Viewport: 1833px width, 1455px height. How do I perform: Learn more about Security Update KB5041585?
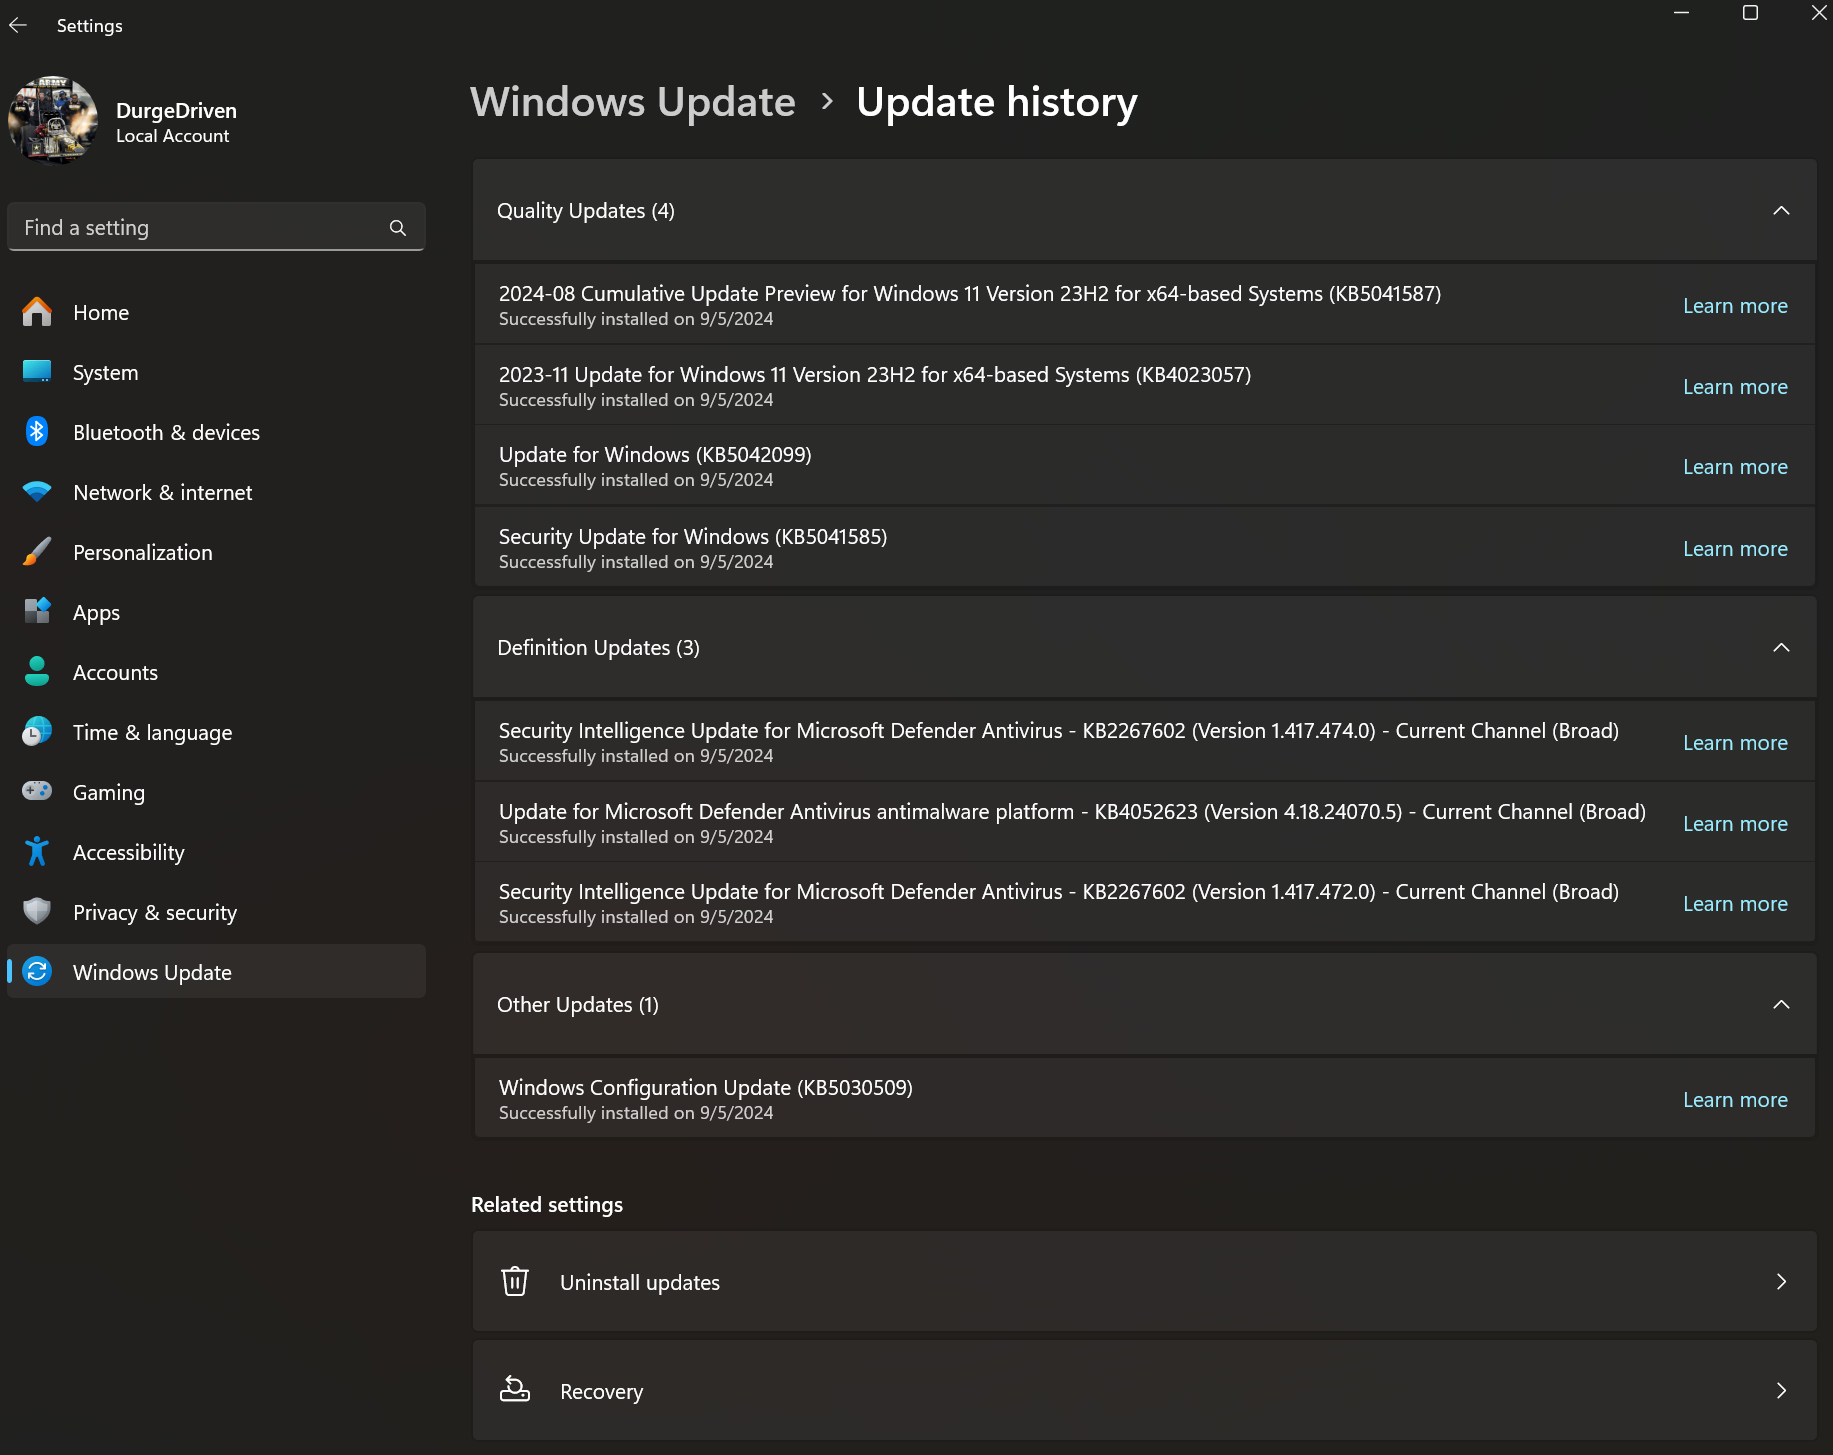pyautogui.click(x=1735, y=549)
